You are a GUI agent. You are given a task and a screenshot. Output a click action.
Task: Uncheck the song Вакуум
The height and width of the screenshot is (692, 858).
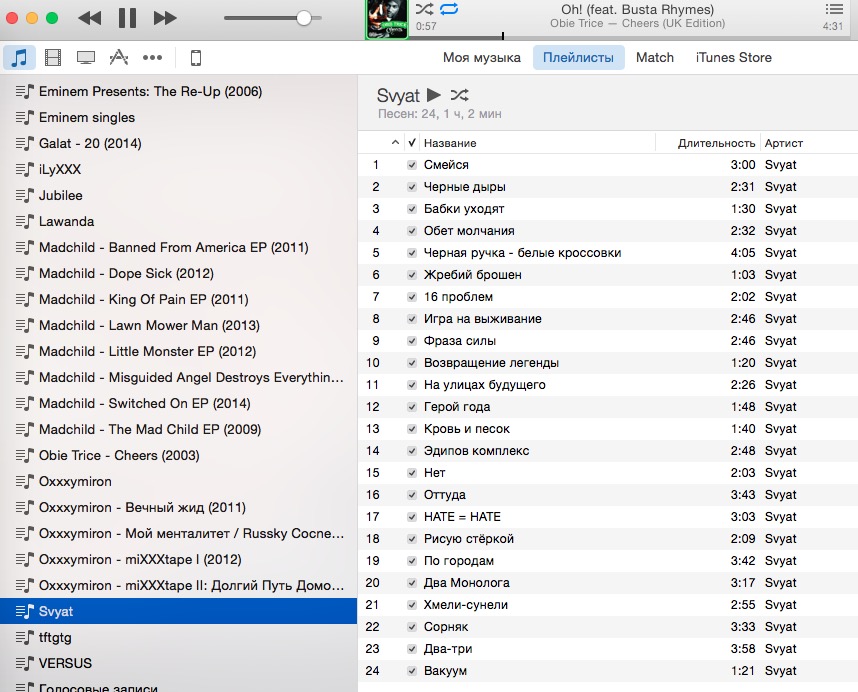[x=412, y=671]
